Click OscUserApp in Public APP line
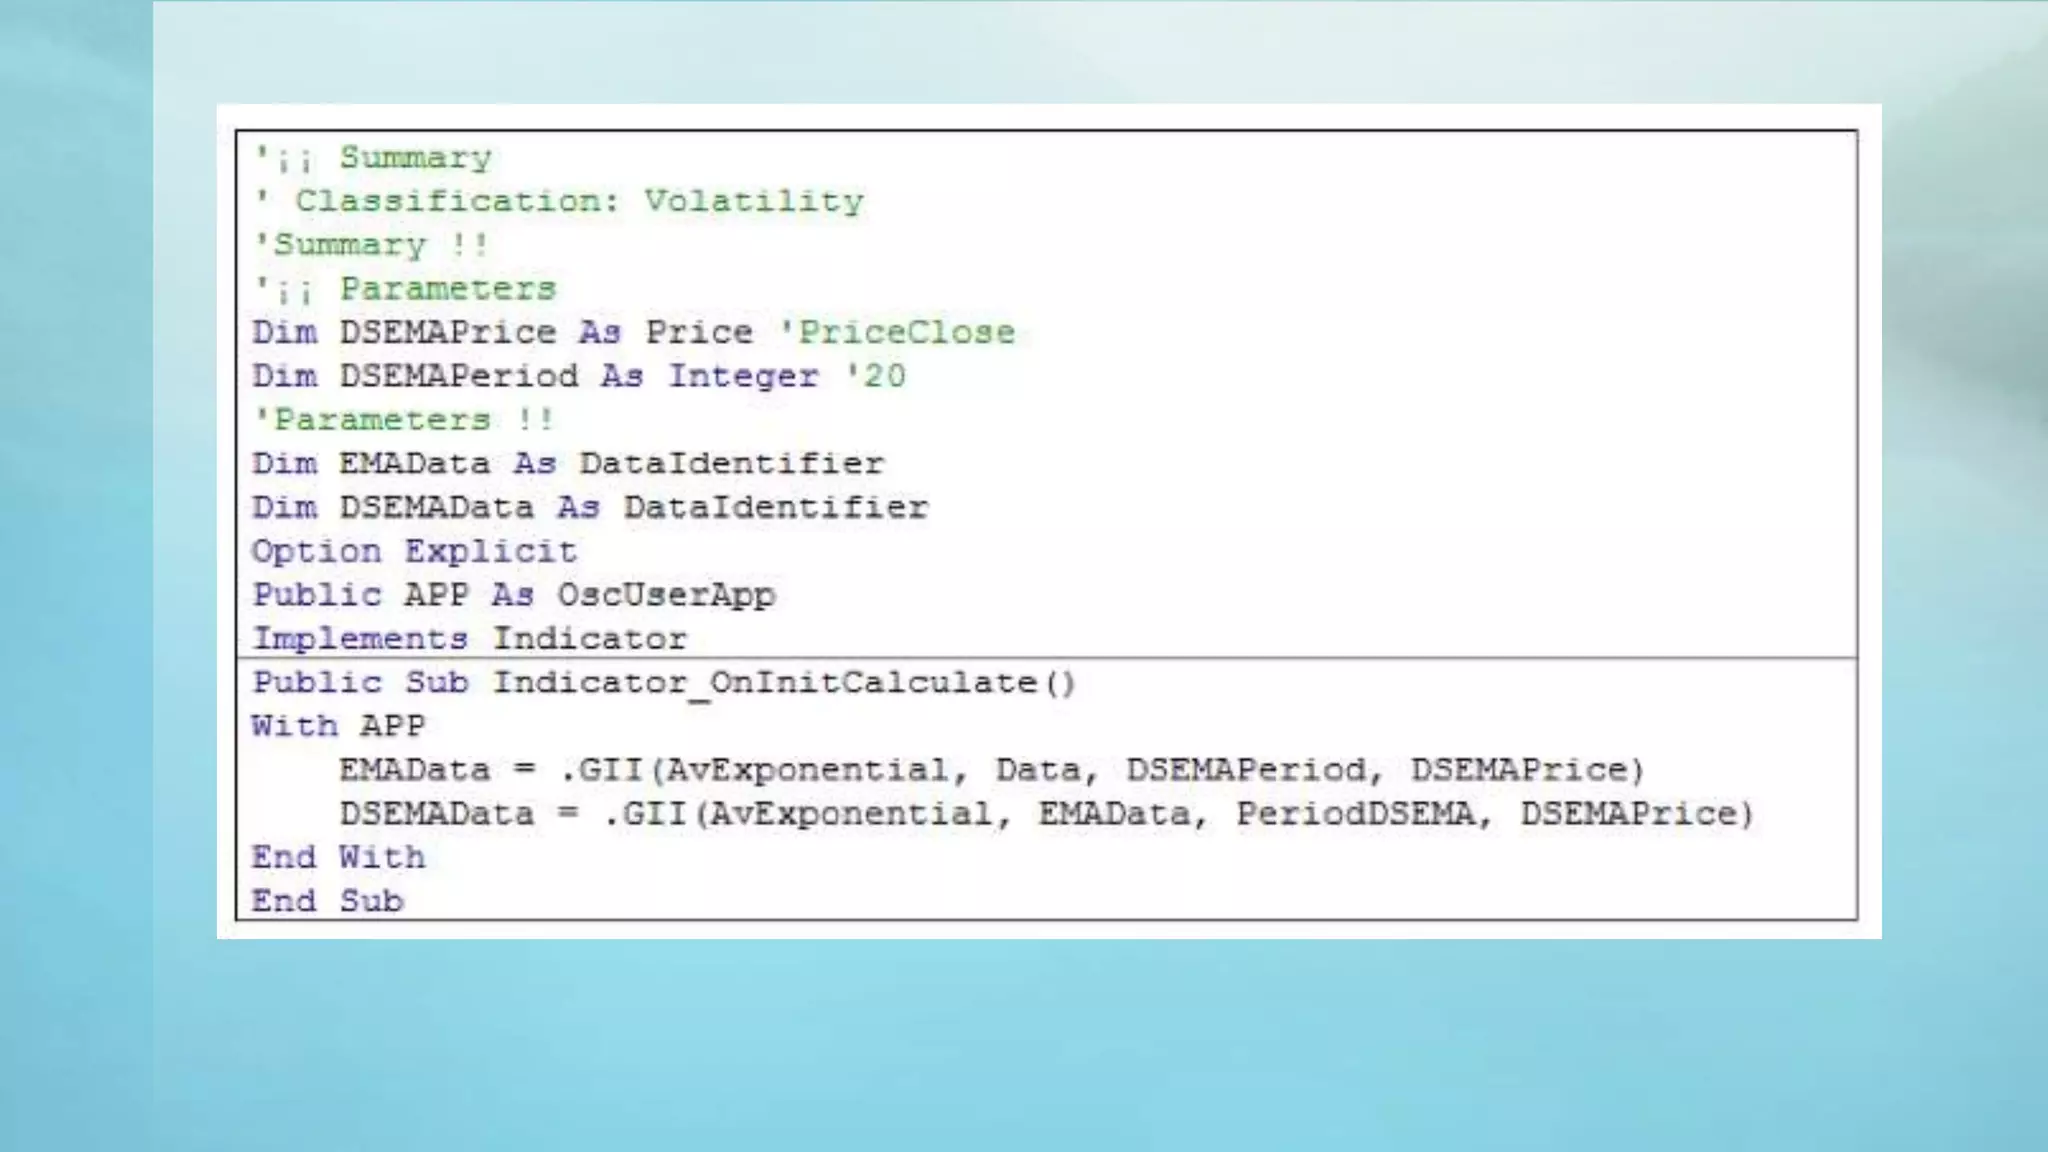 [666, 595]
